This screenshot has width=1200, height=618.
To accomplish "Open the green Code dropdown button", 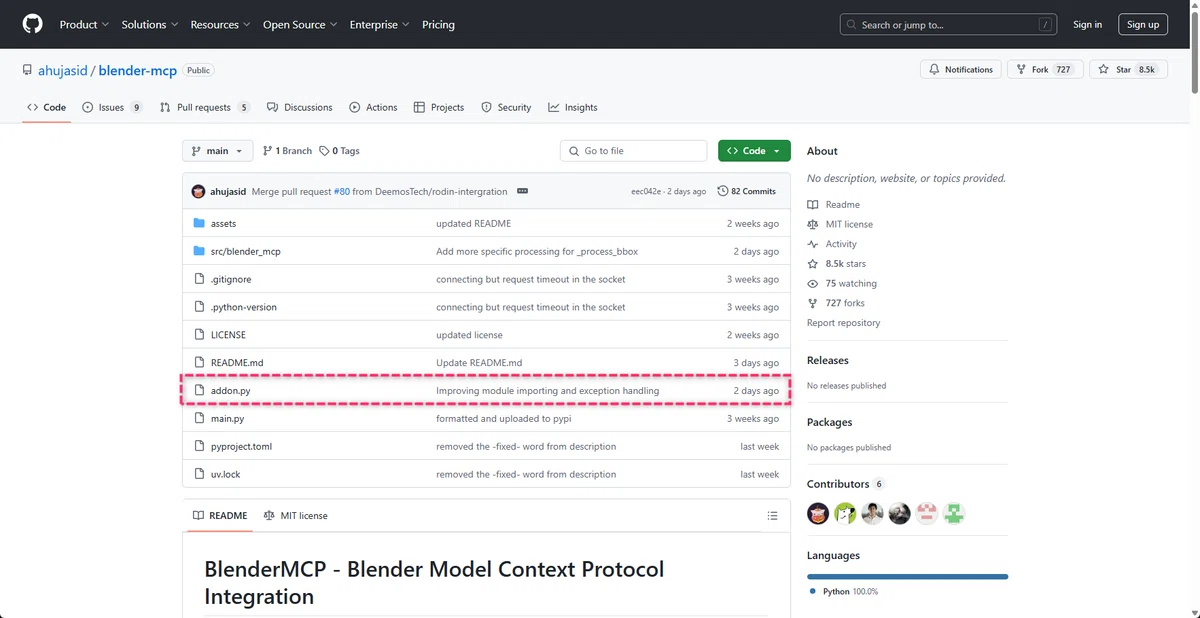I will [x=754, y=151].
